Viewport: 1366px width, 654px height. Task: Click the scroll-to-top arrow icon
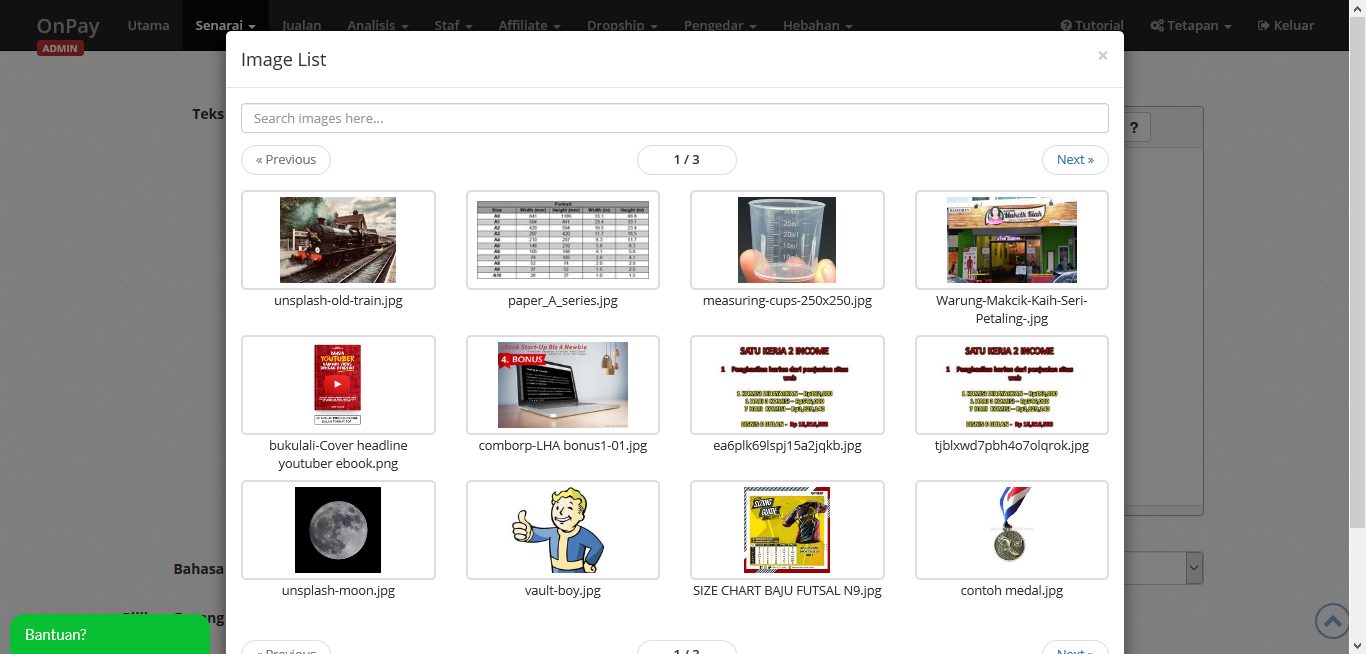point(1332,621)
